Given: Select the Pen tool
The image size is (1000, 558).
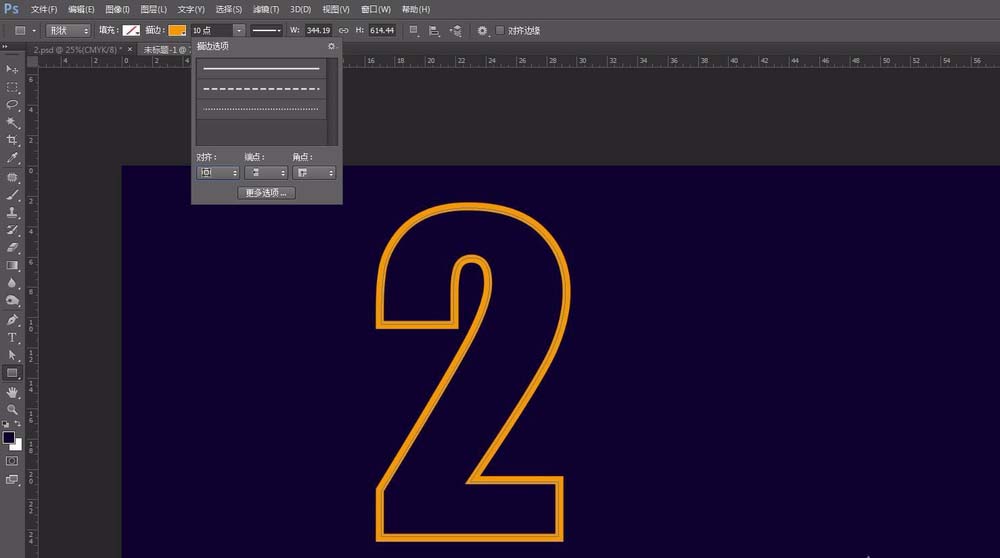Looking at the screenshot, I should [12, 319].
